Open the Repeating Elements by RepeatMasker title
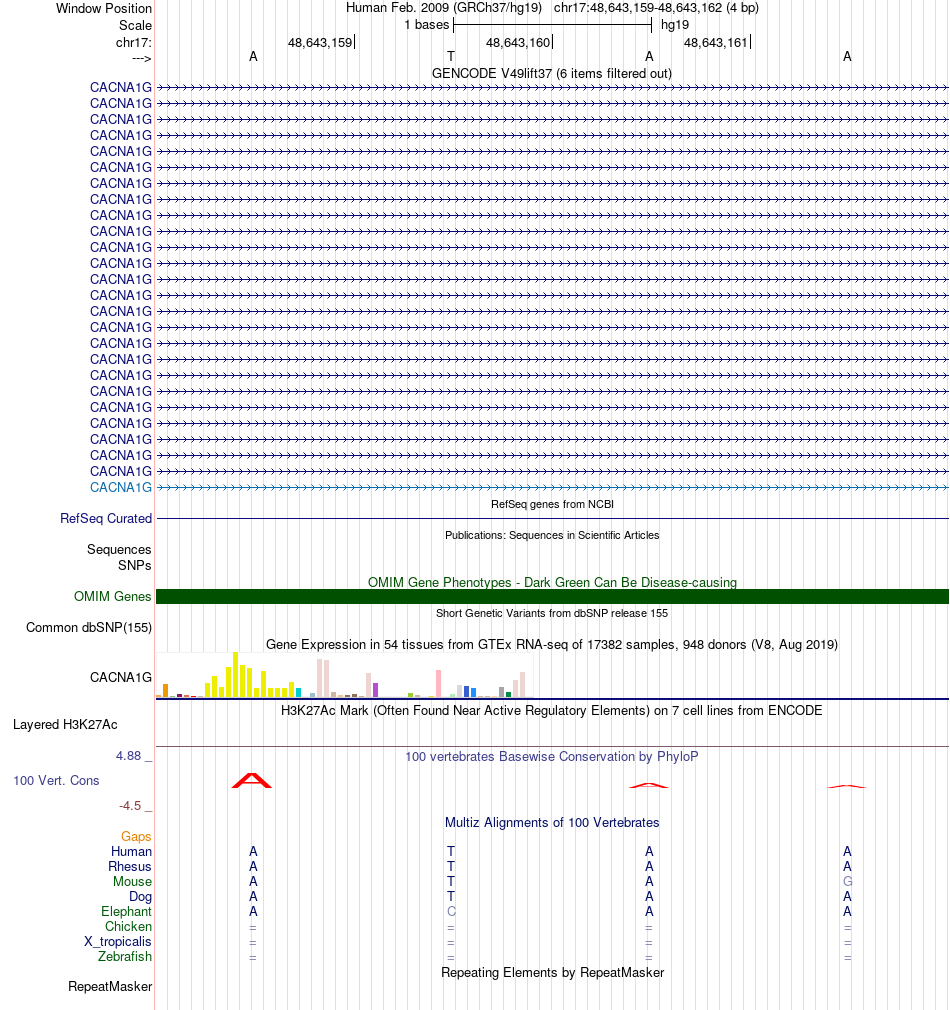Viewport: 950px width, 1010px height. coord(552,973)
